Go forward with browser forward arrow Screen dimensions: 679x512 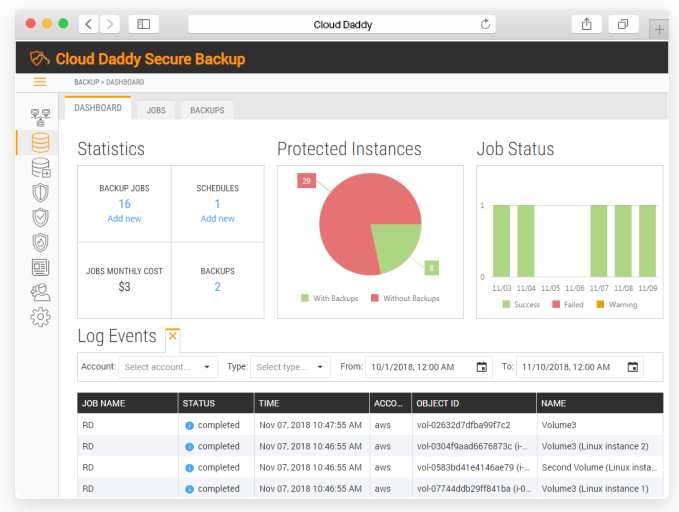point(110,24)
